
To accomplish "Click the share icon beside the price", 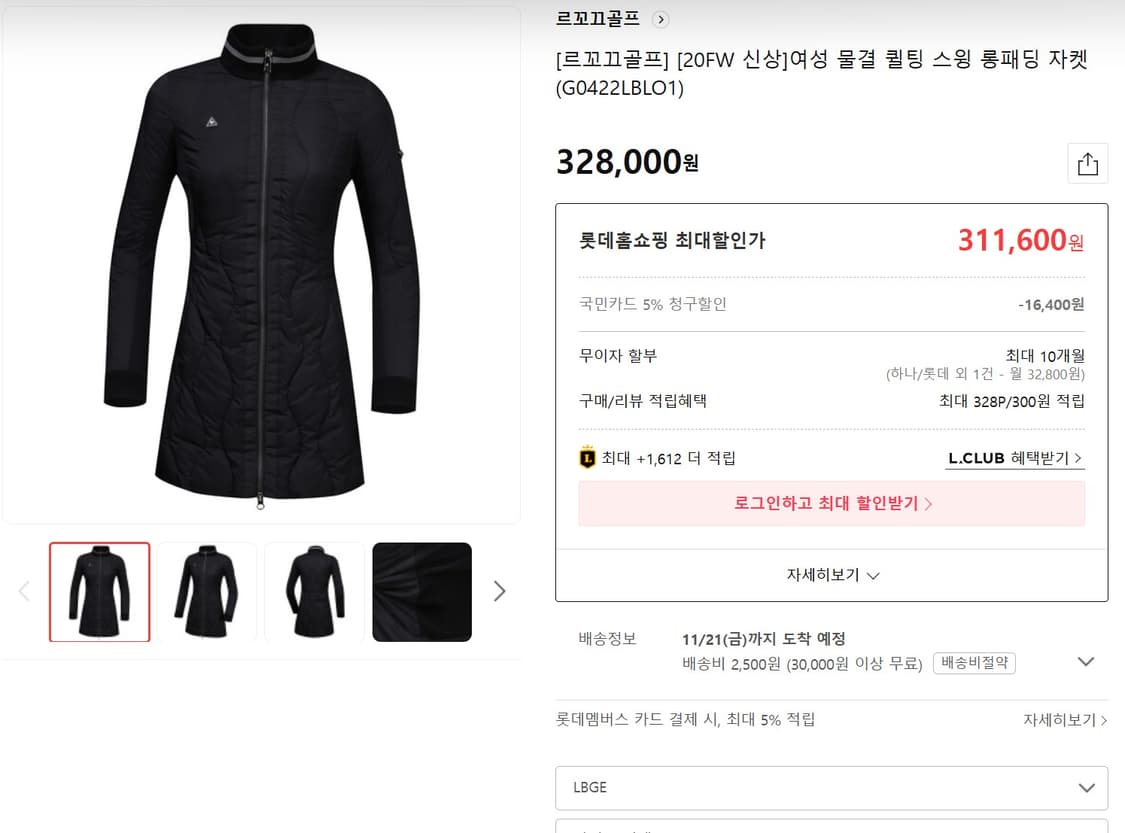I will pos(1088,163).
